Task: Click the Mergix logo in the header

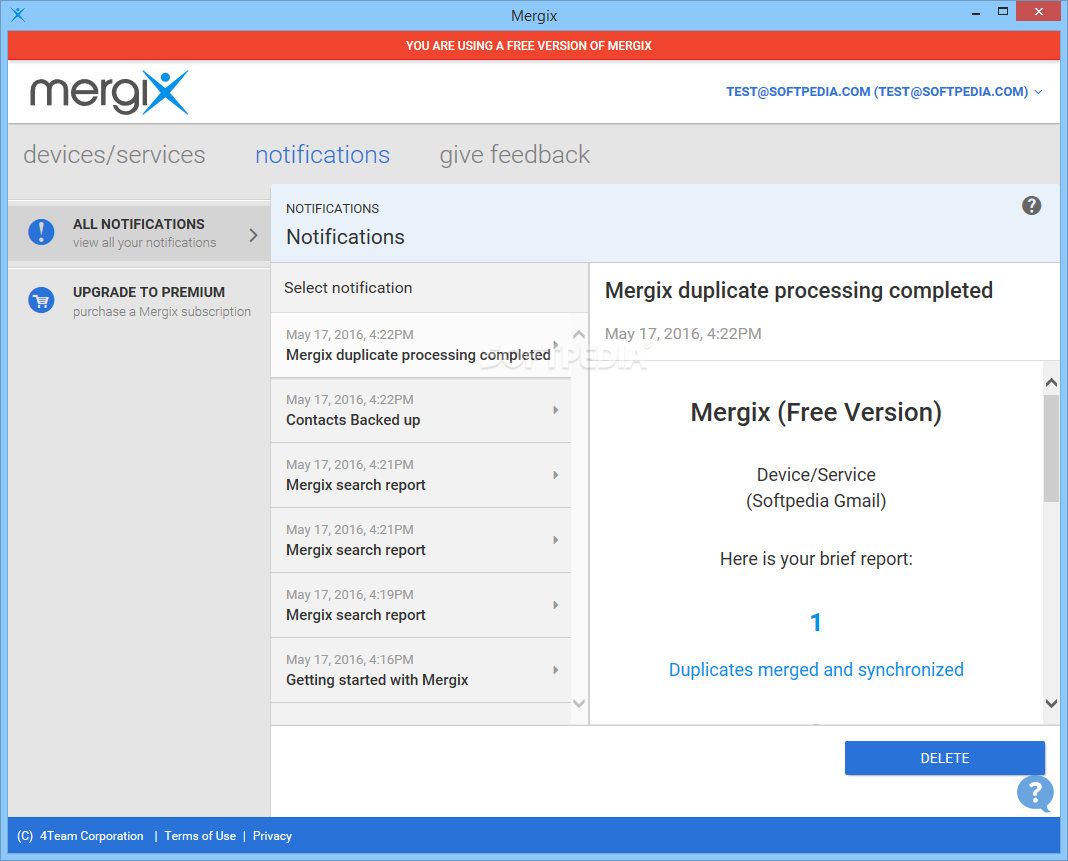Action: pos(109,92)
